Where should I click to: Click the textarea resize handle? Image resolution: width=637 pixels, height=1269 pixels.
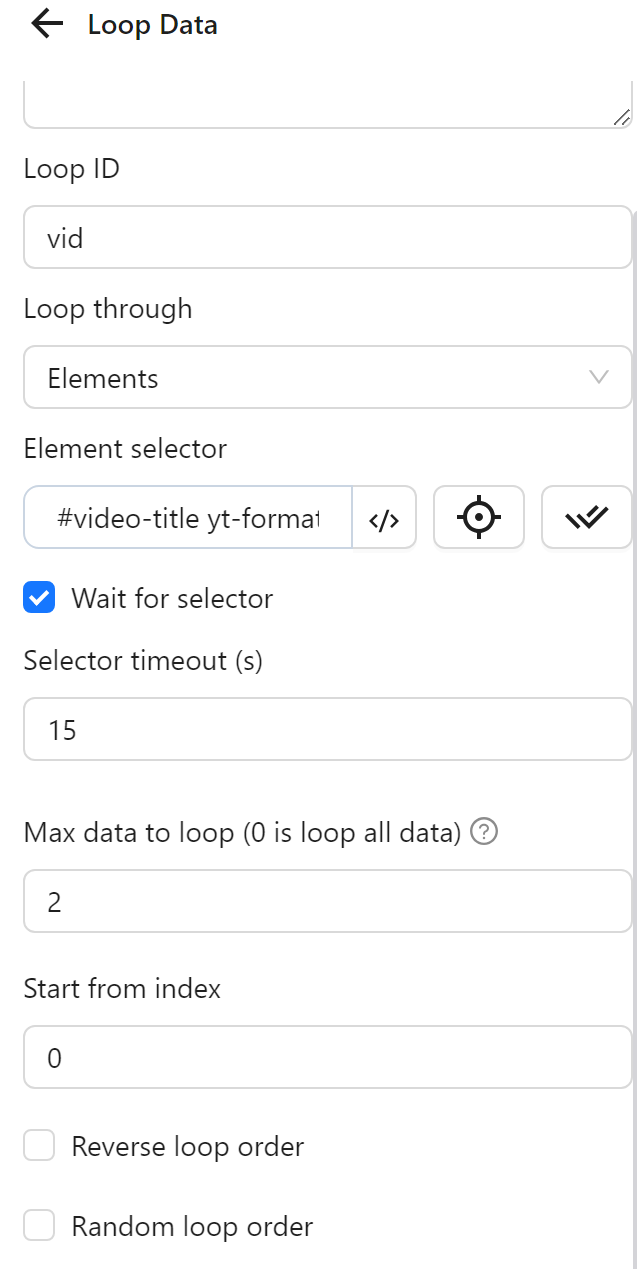click(621, 116)
